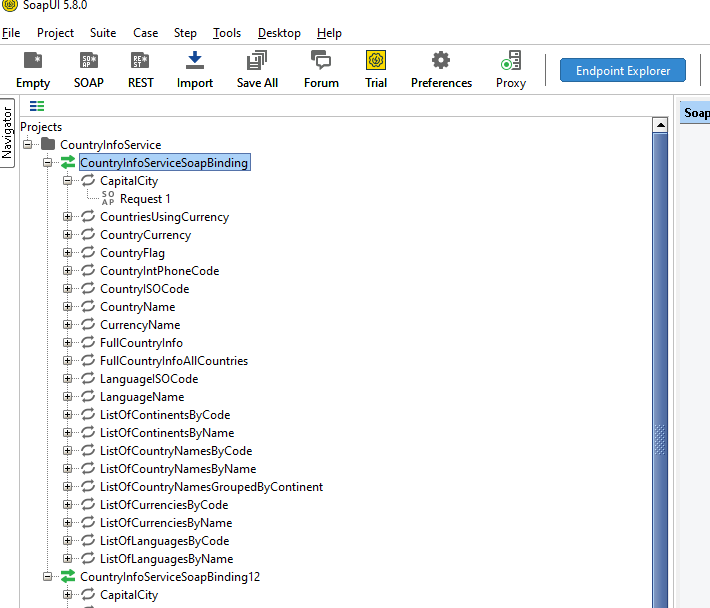Open the Proxy toolbar icon
The image size is (710, 608).
[511, 70]
